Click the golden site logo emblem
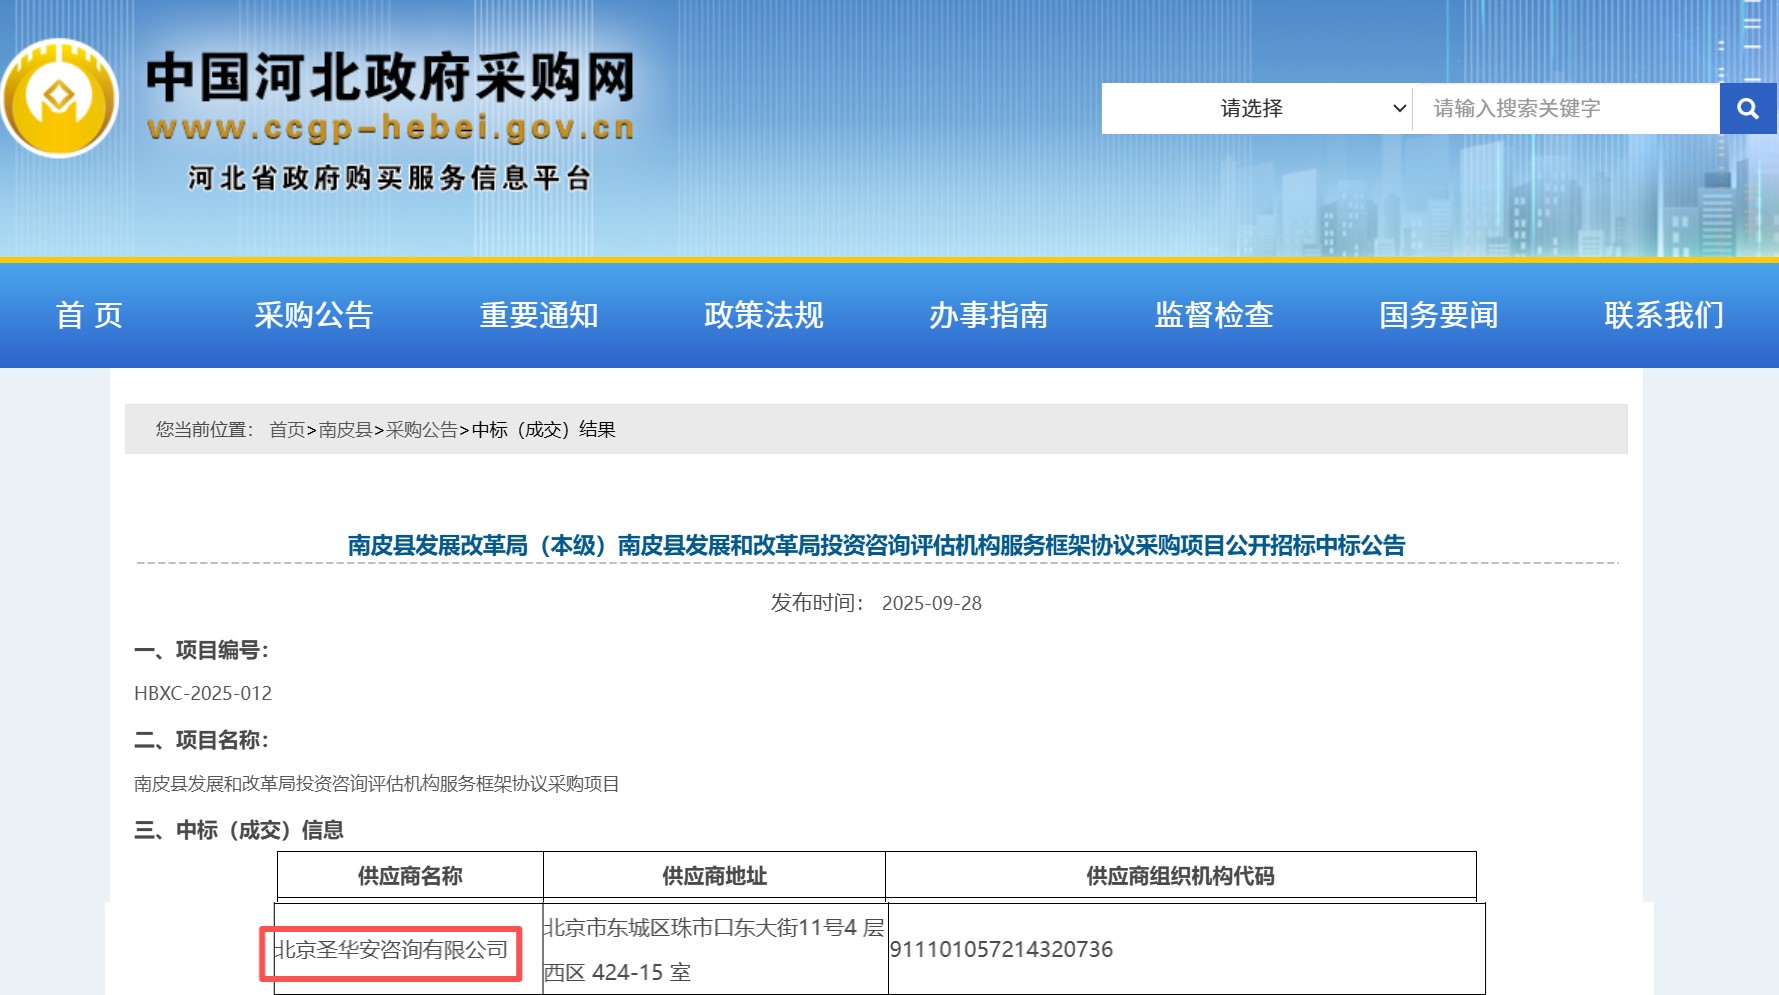The width and height of the screenshot is (1779, 995). (60, 98)
